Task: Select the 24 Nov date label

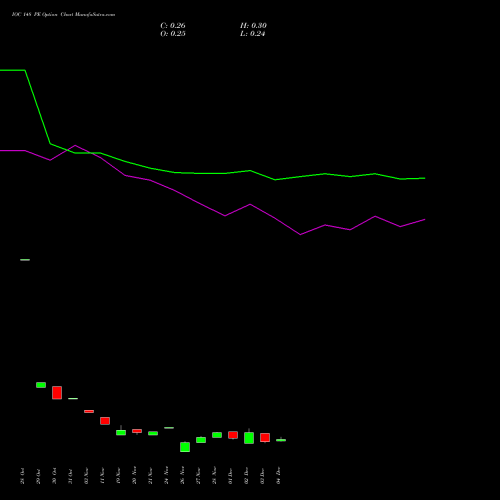Action: click(166, 475)
